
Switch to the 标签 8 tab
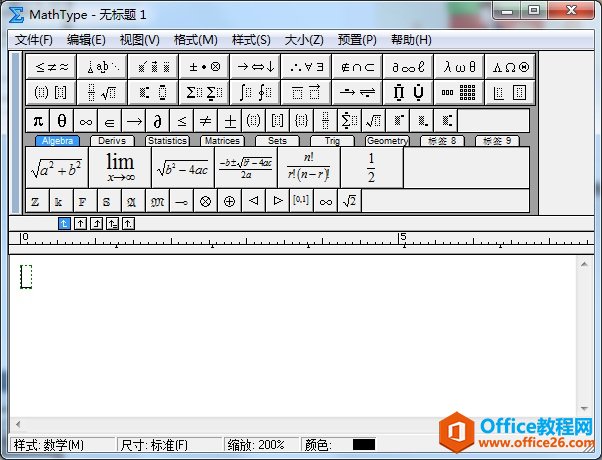442,141
